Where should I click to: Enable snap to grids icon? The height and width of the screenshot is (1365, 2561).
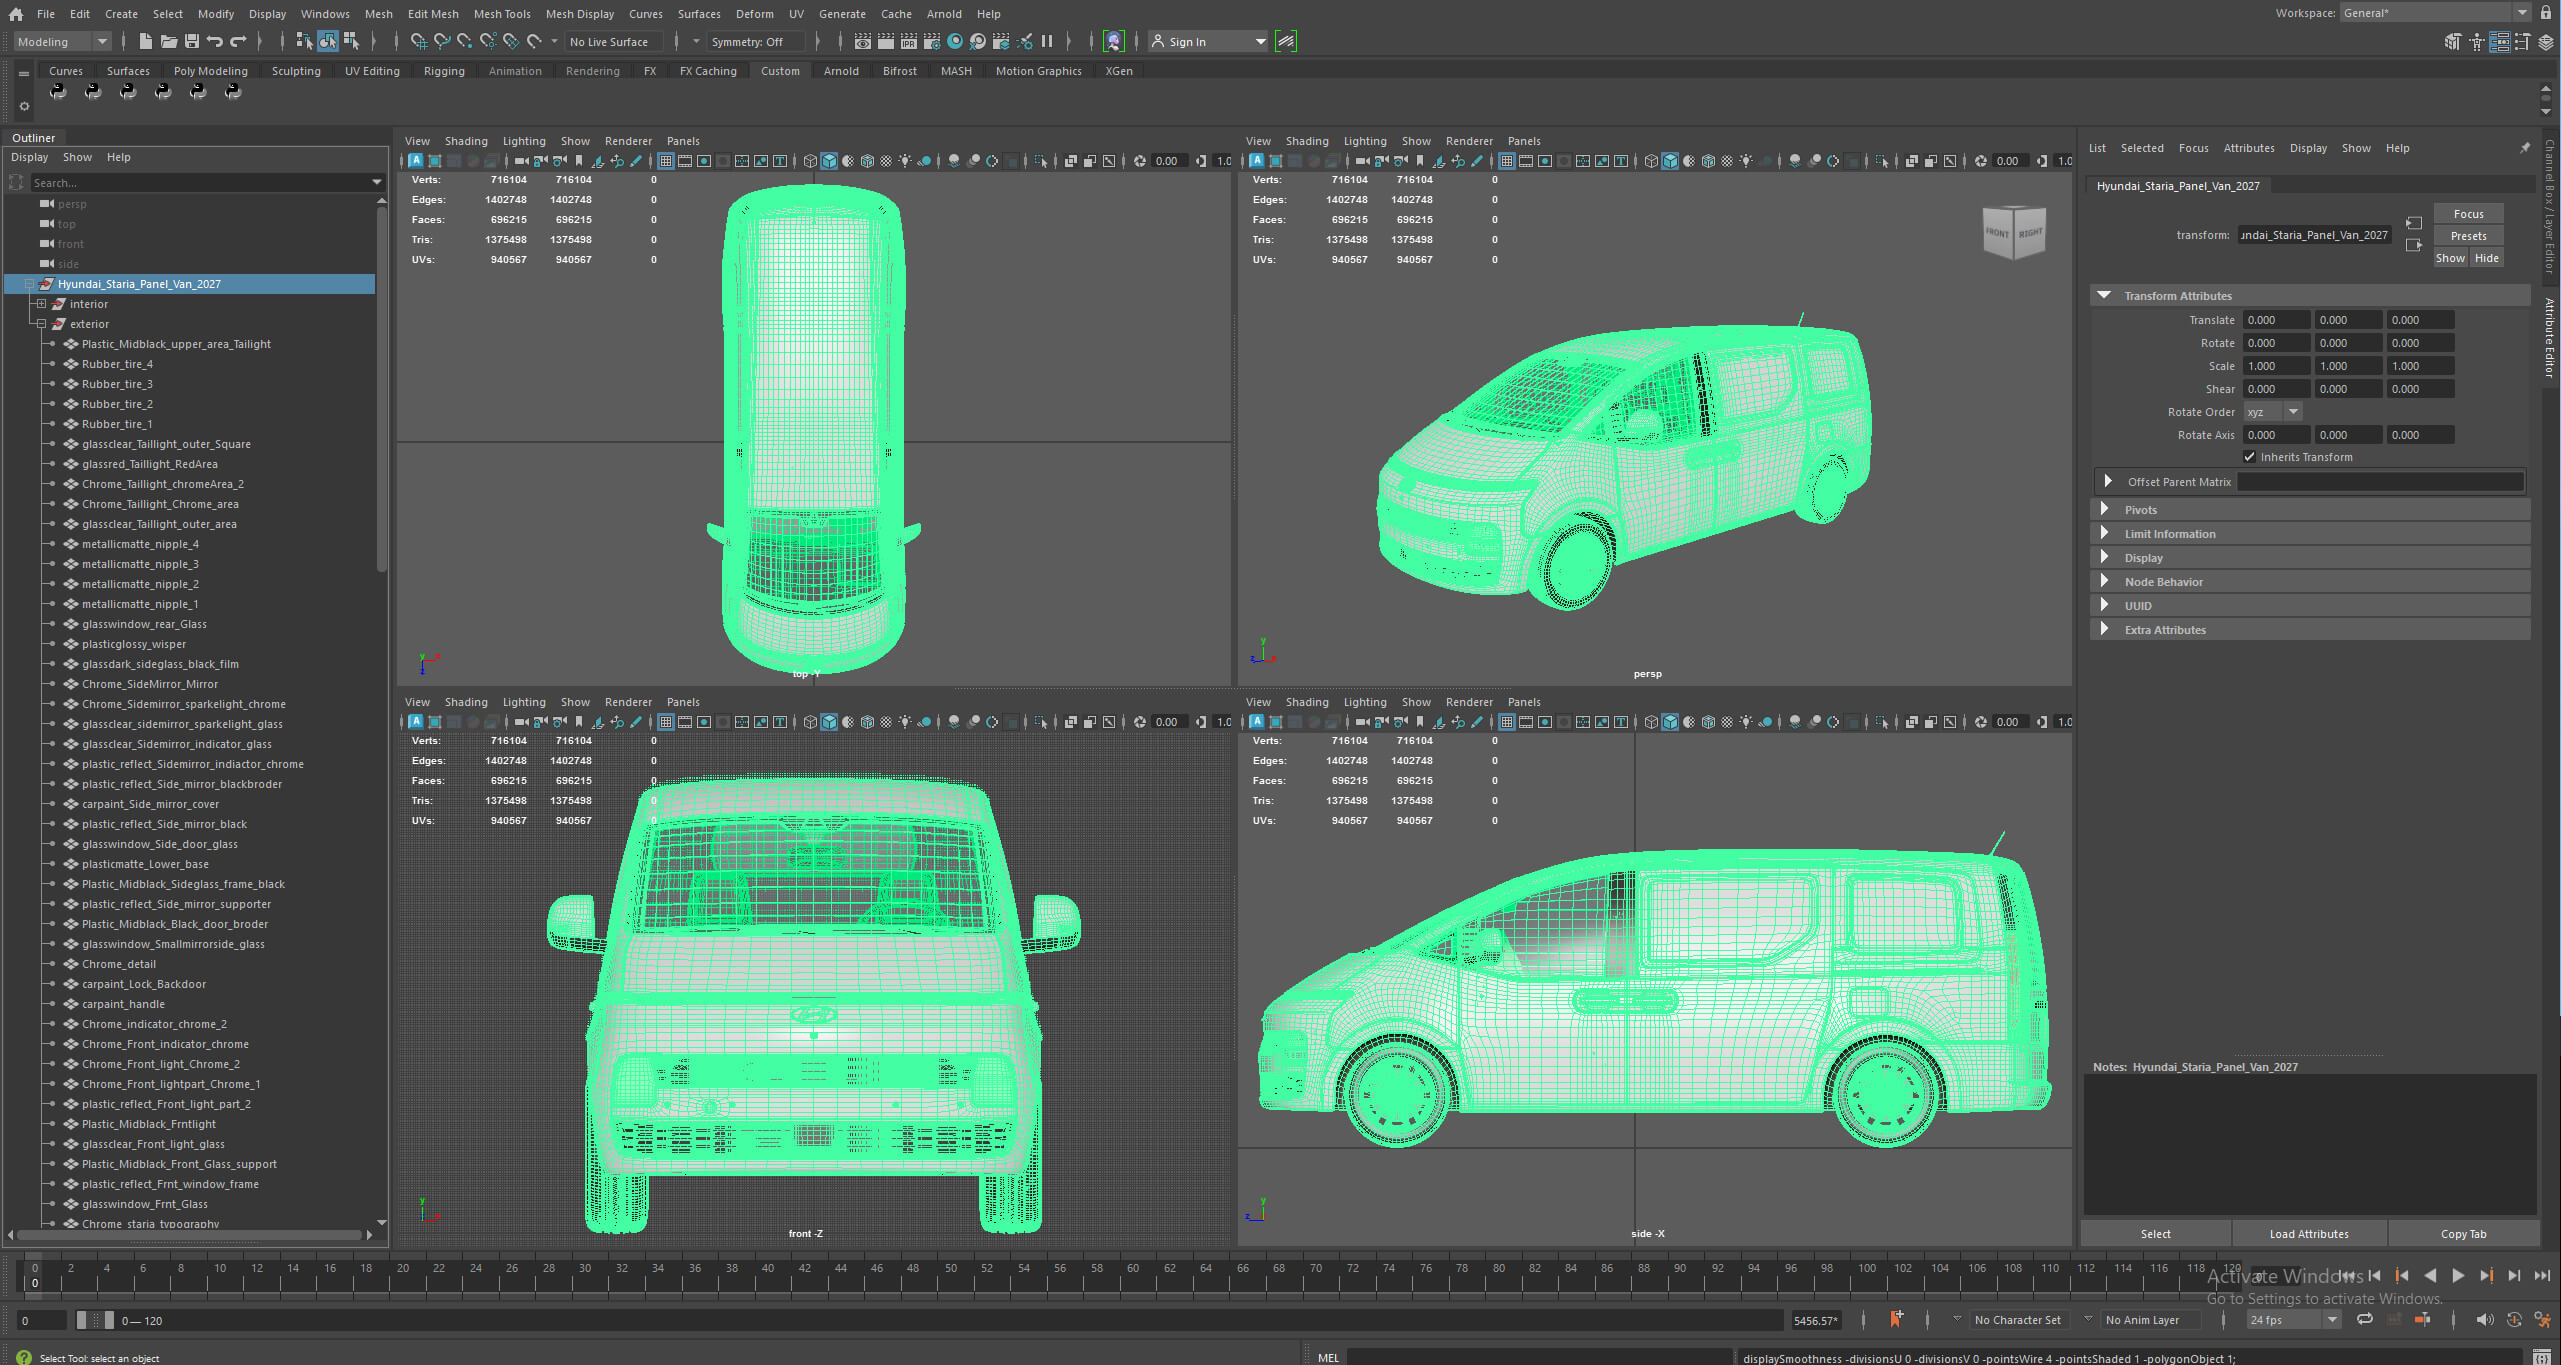coord(418,41)
